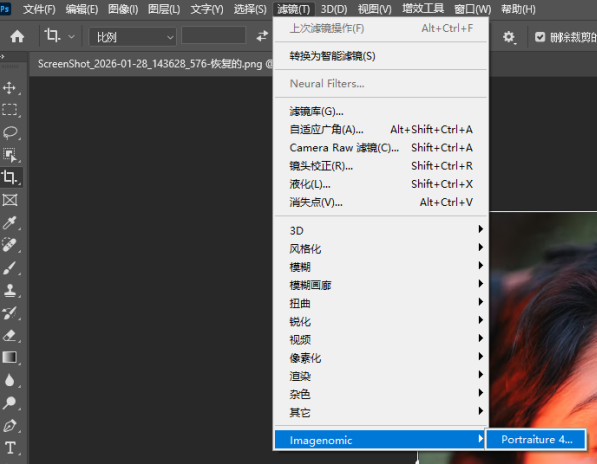Open the crop tool preset dropdown arrow
This screenshot has width=597, height=464.
click(x=71, y=37)
